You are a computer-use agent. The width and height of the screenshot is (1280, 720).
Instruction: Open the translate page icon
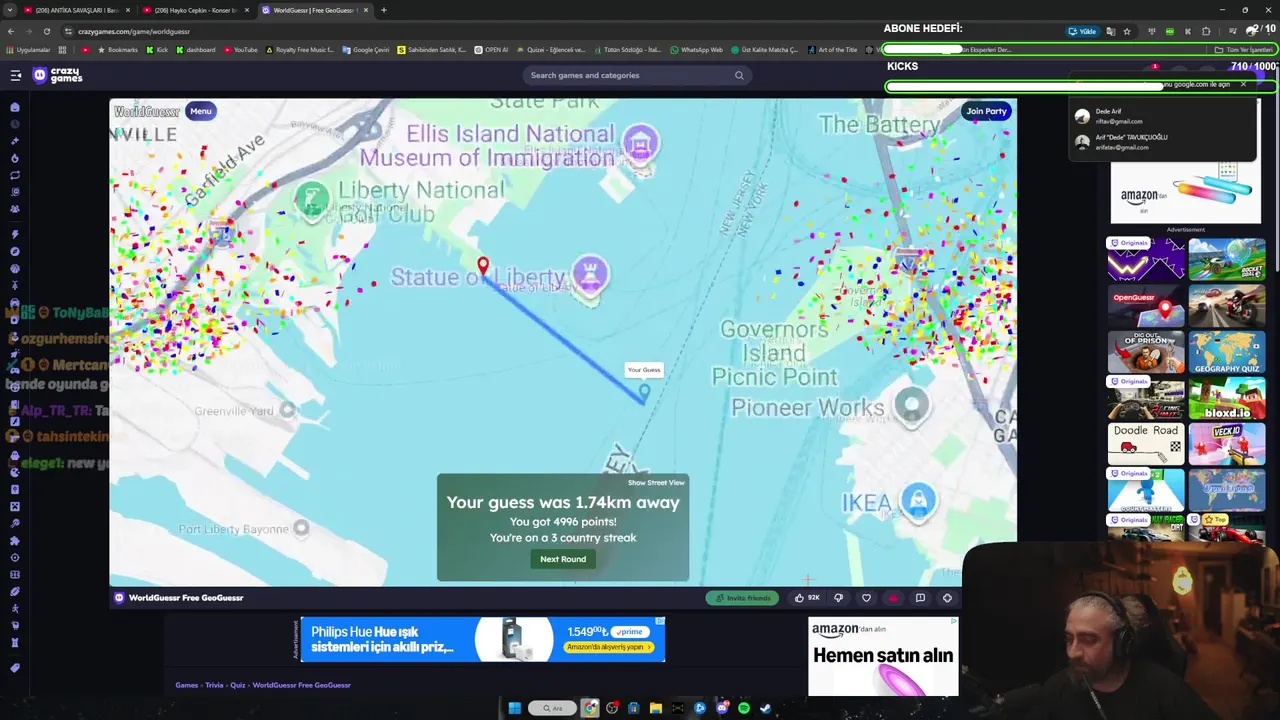1110,31
